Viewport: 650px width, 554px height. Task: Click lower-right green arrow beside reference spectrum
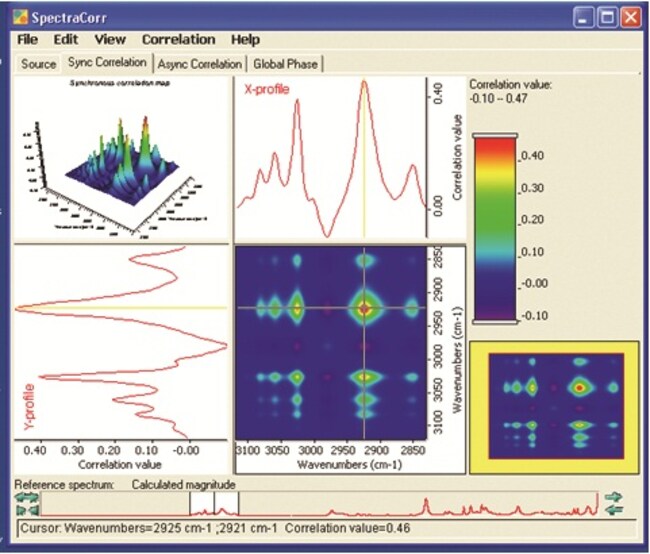coord(615,508)
